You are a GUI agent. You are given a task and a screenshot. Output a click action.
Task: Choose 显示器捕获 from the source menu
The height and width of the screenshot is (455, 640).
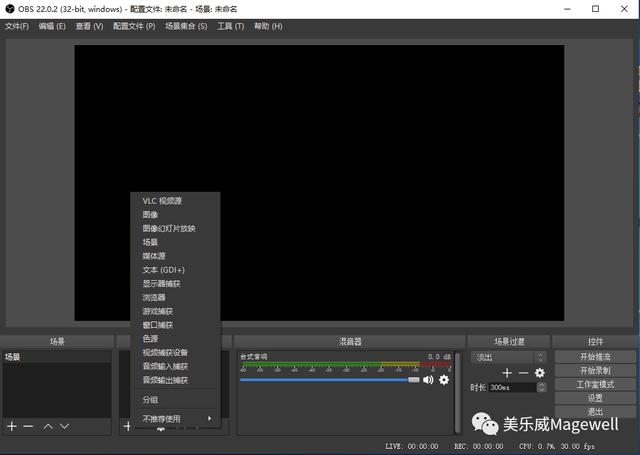[x=176, y=284]
